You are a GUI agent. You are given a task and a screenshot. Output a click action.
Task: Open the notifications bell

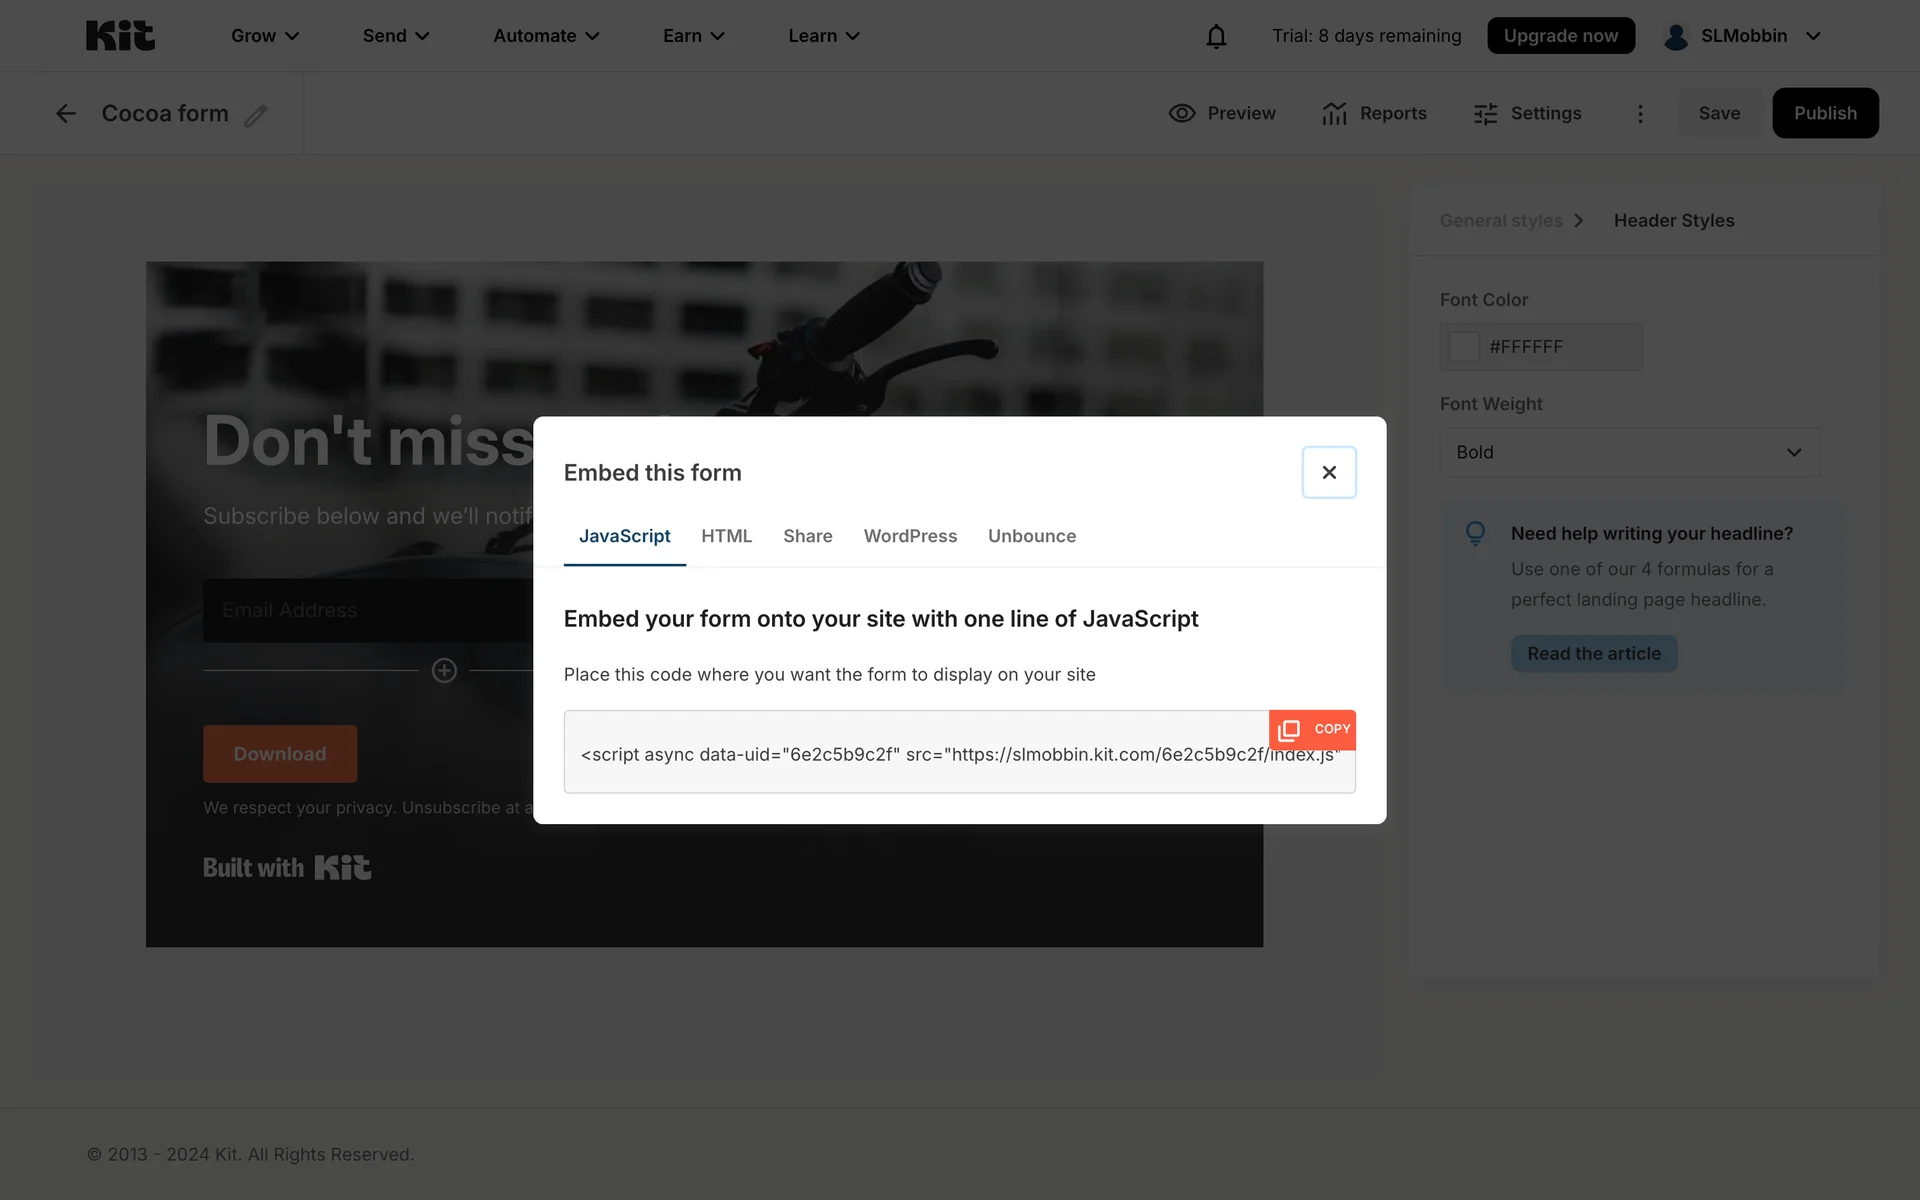coord(1215,36)
